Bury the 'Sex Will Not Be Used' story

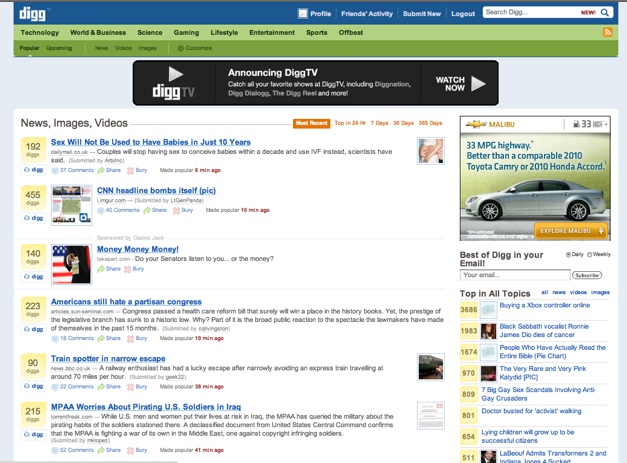[137, 170]
